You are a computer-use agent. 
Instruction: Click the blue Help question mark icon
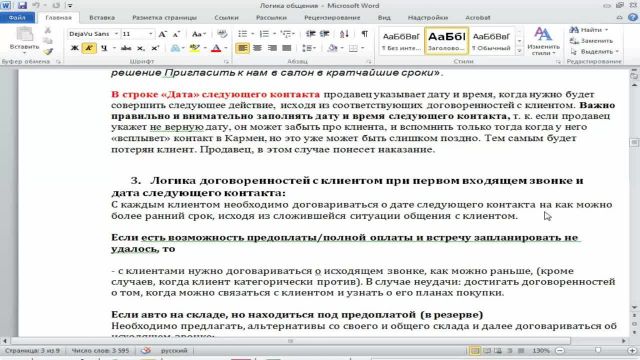pos(633,18)
